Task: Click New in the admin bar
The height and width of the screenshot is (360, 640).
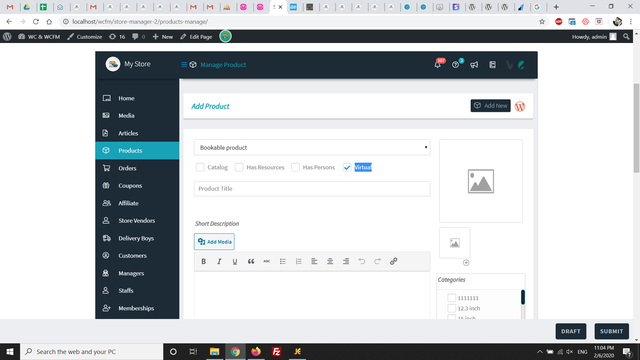Action: click(x=163, y=37)
